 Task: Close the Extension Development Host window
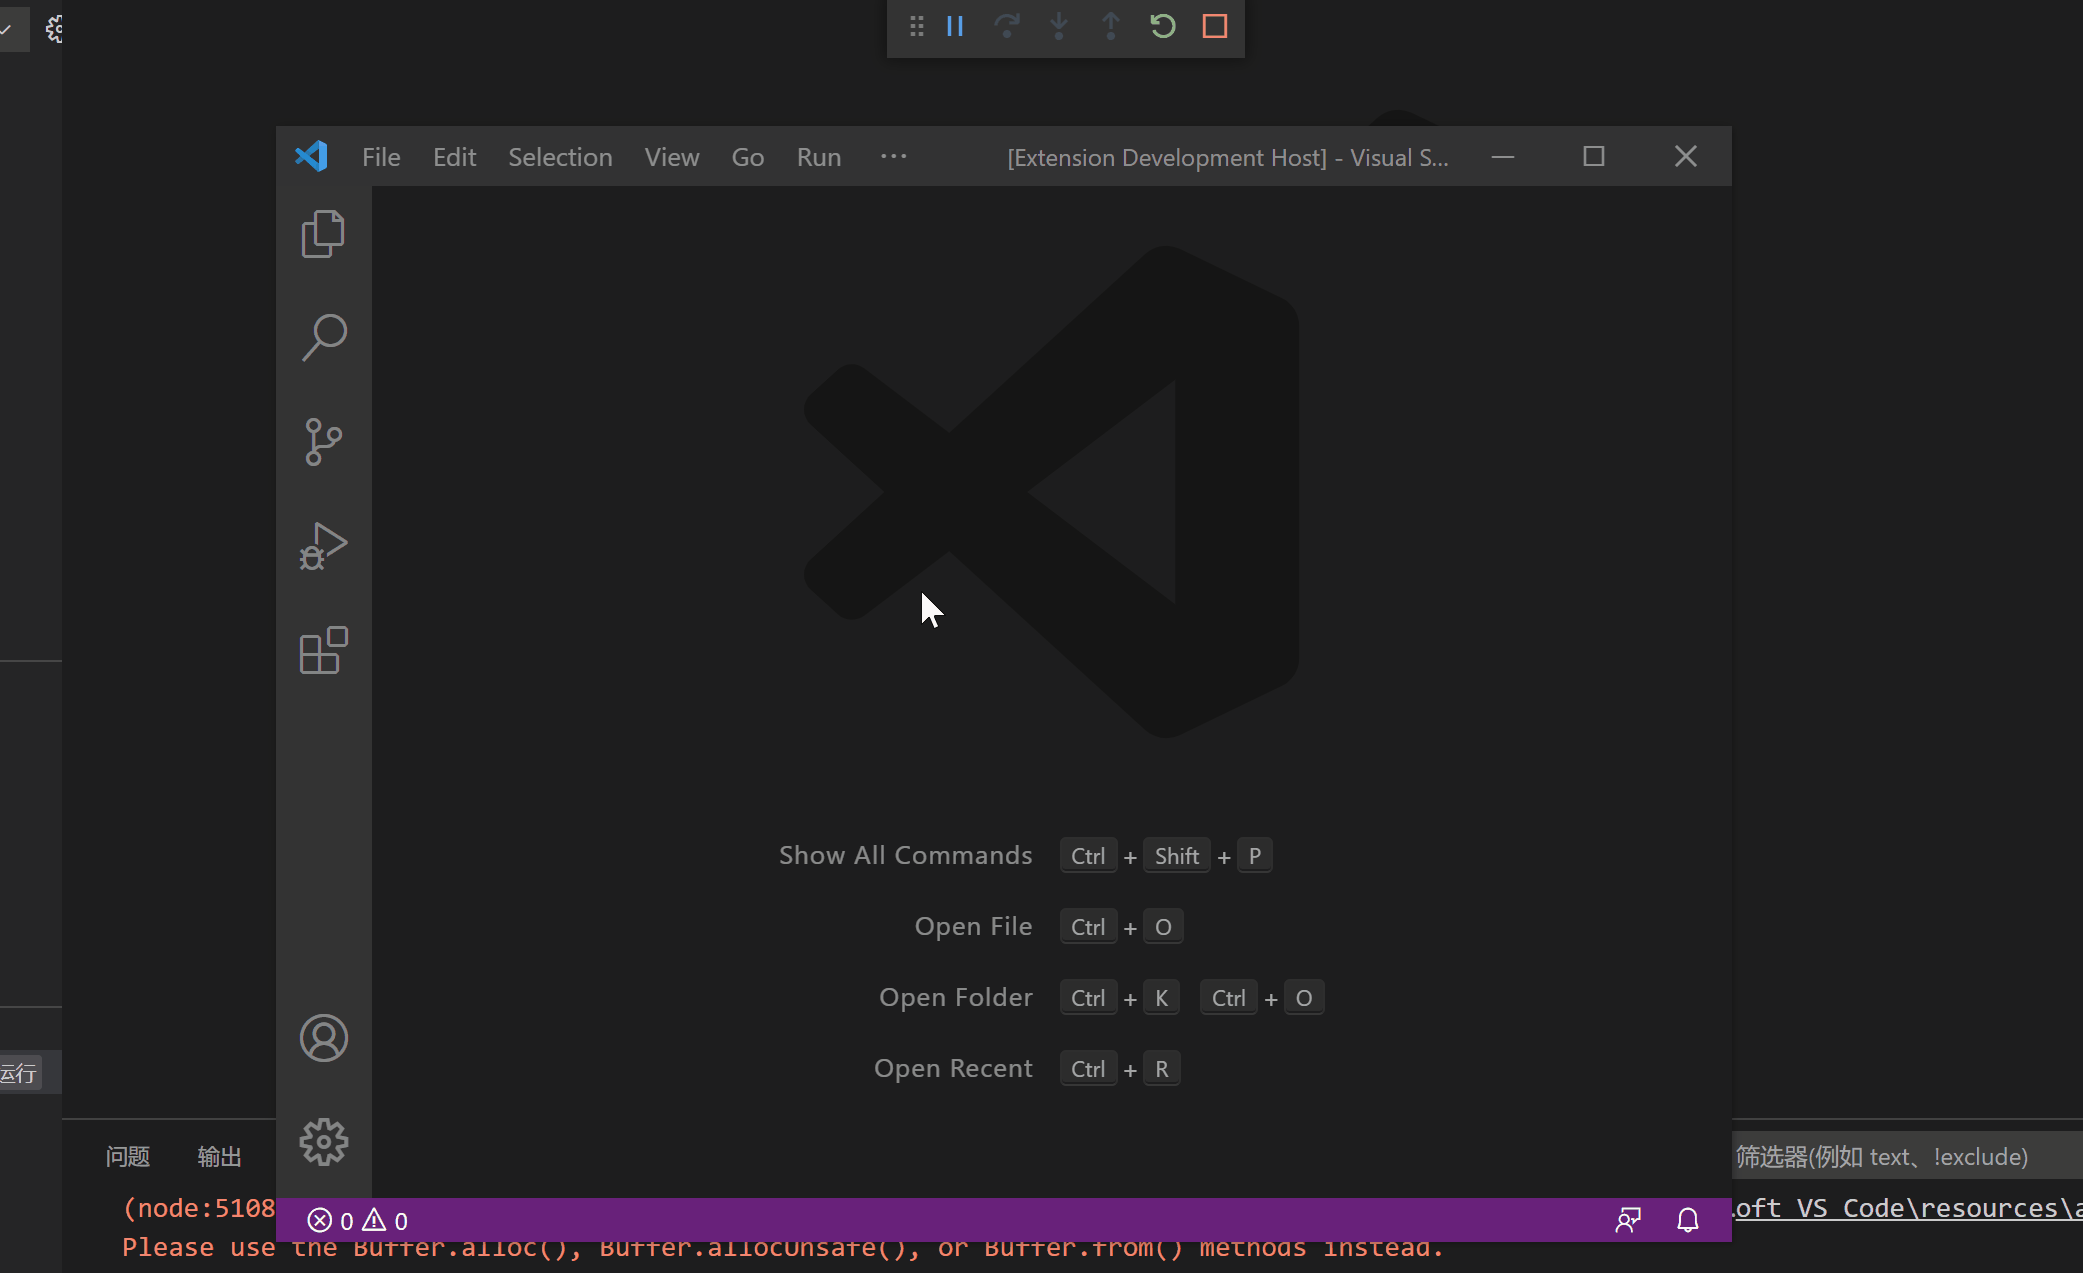point(1686,156)
